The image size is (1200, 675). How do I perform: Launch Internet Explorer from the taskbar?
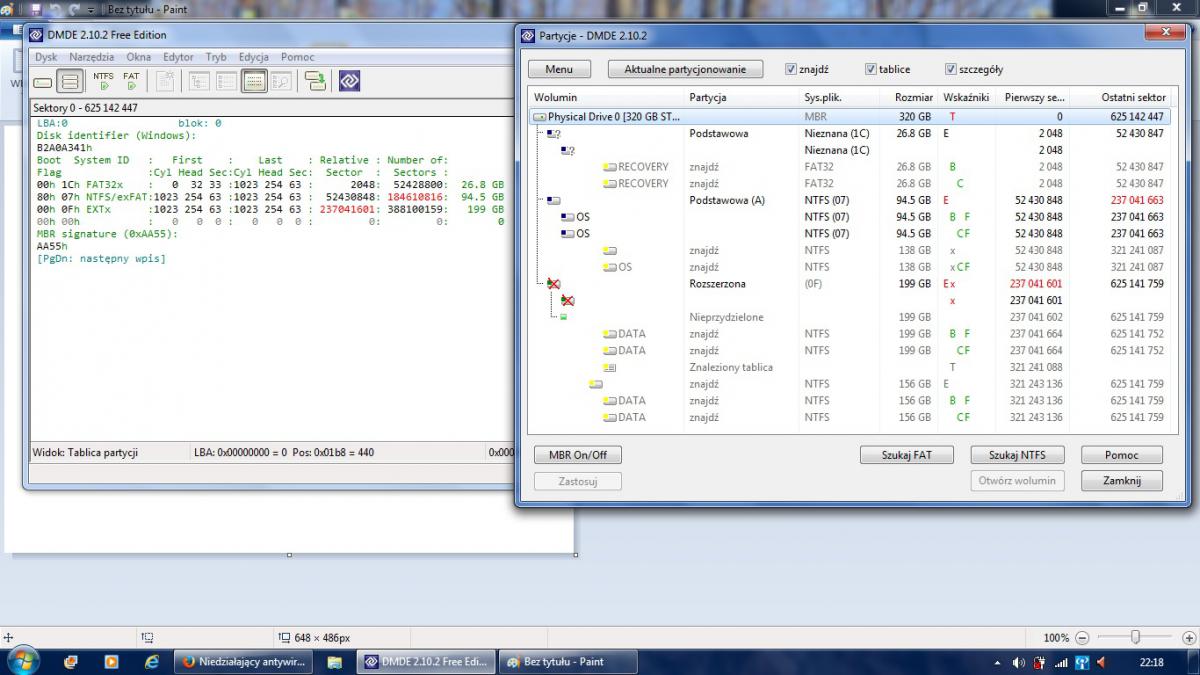(x=152, y=661)
